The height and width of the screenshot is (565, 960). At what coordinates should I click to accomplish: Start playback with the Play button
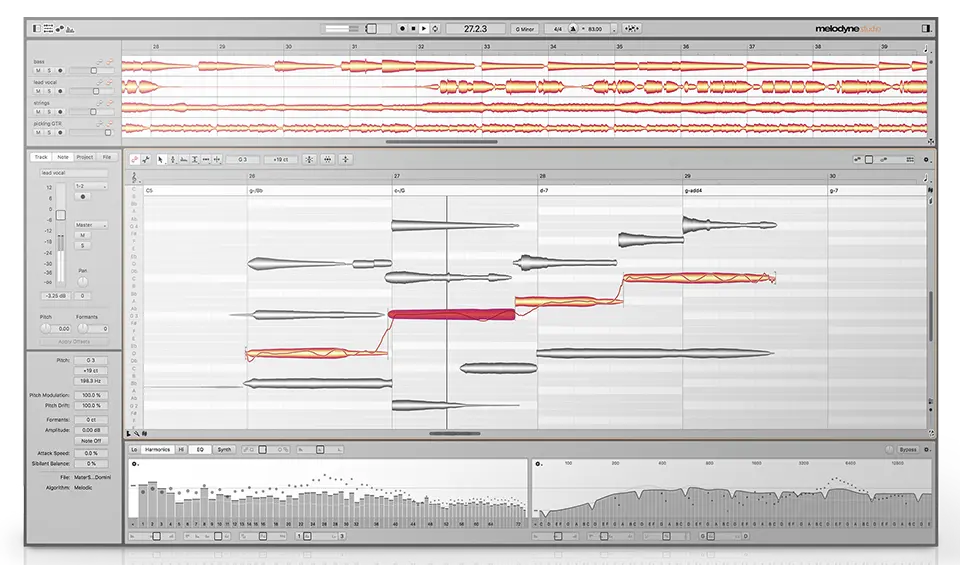pos(424,28)
